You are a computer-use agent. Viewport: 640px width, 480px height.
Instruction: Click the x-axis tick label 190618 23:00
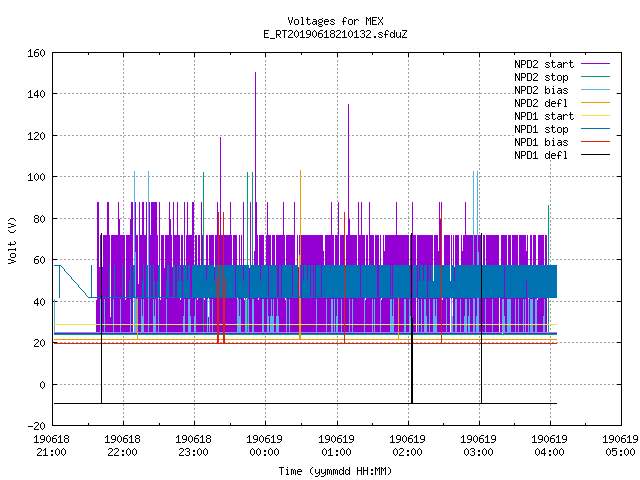pyautogui.click(x=193, y=446)
